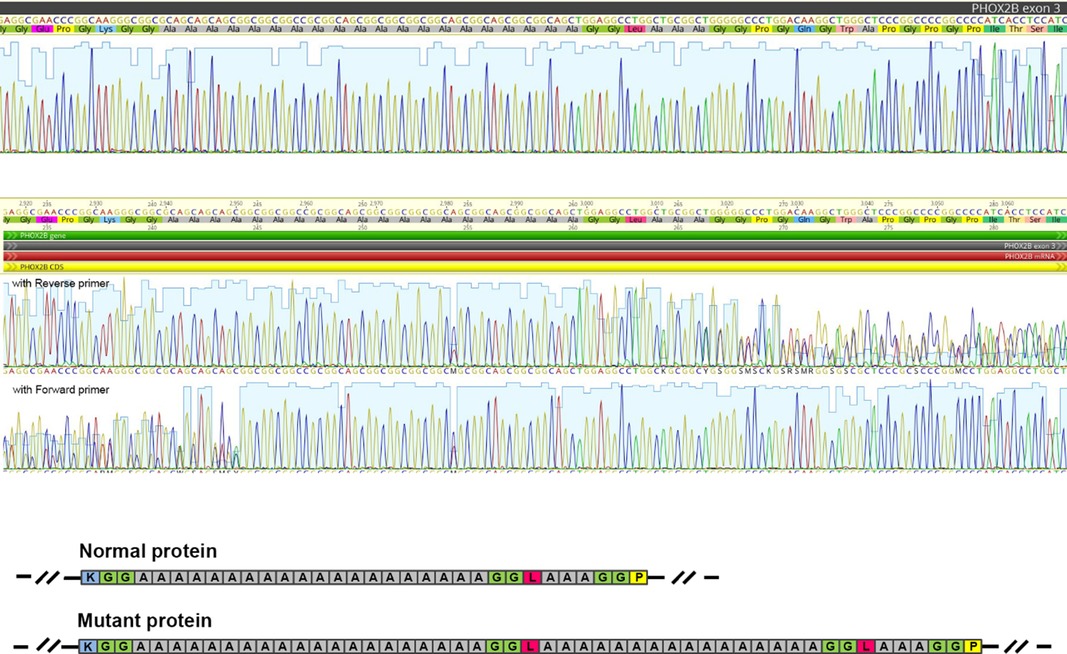Select the second pink L in Mutant protein
This screenshot has height=654, width=1067.
point(867,646)
